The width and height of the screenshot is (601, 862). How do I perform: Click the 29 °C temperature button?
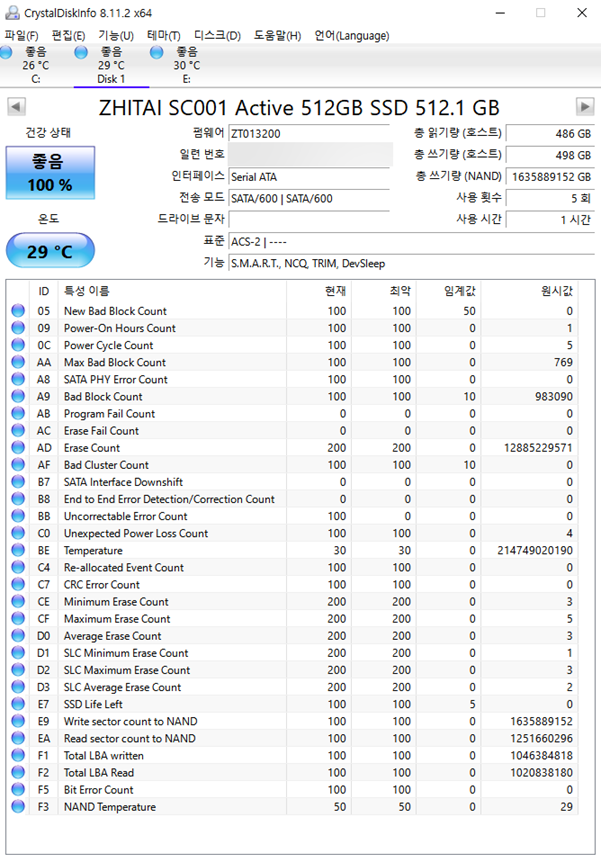point(50,251)
